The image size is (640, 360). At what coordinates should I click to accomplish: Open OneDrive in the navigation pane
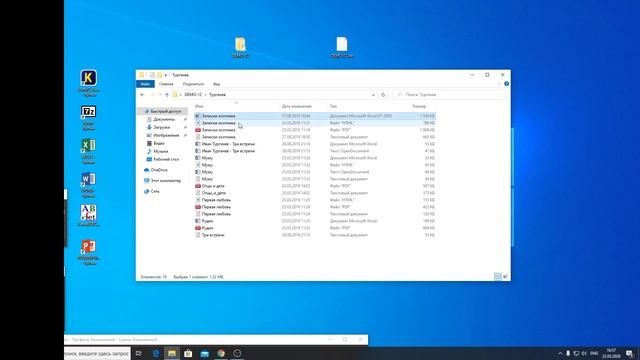159,170
